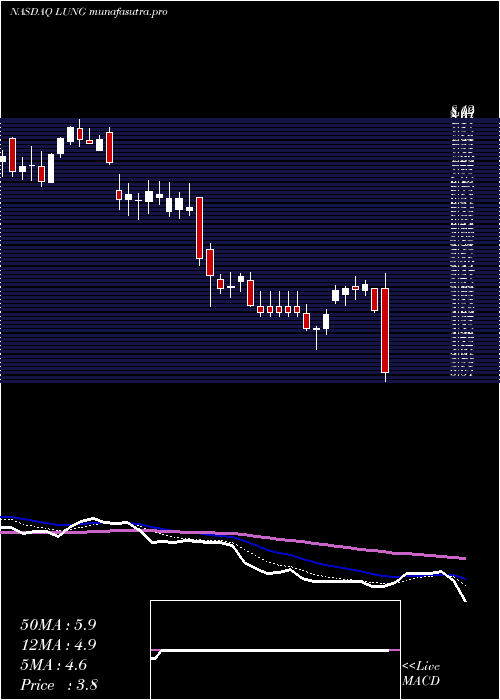Click the <<Live MACD label
The width and height of the screenshot is (500, 700).
point(421,674)
